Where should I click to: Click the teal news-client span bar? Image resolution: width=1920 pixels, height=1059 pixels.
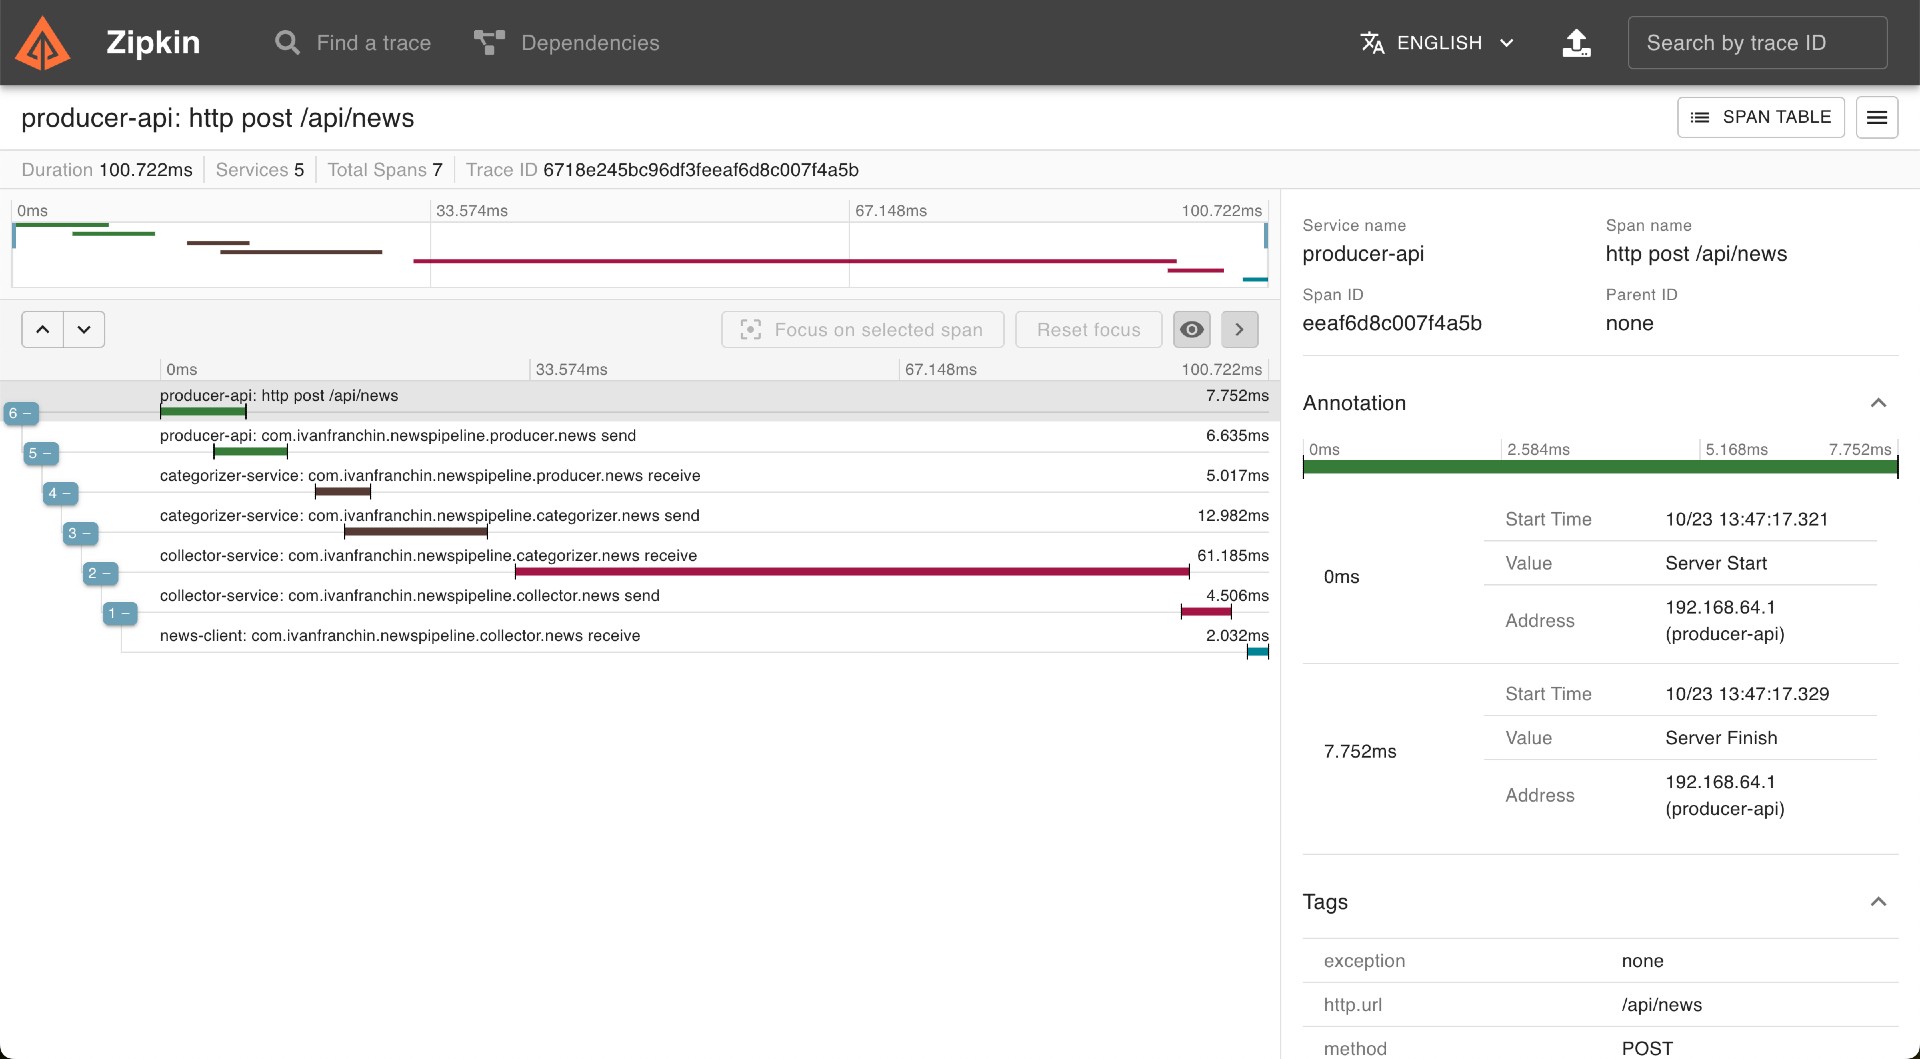click(x=1258, y=651)
